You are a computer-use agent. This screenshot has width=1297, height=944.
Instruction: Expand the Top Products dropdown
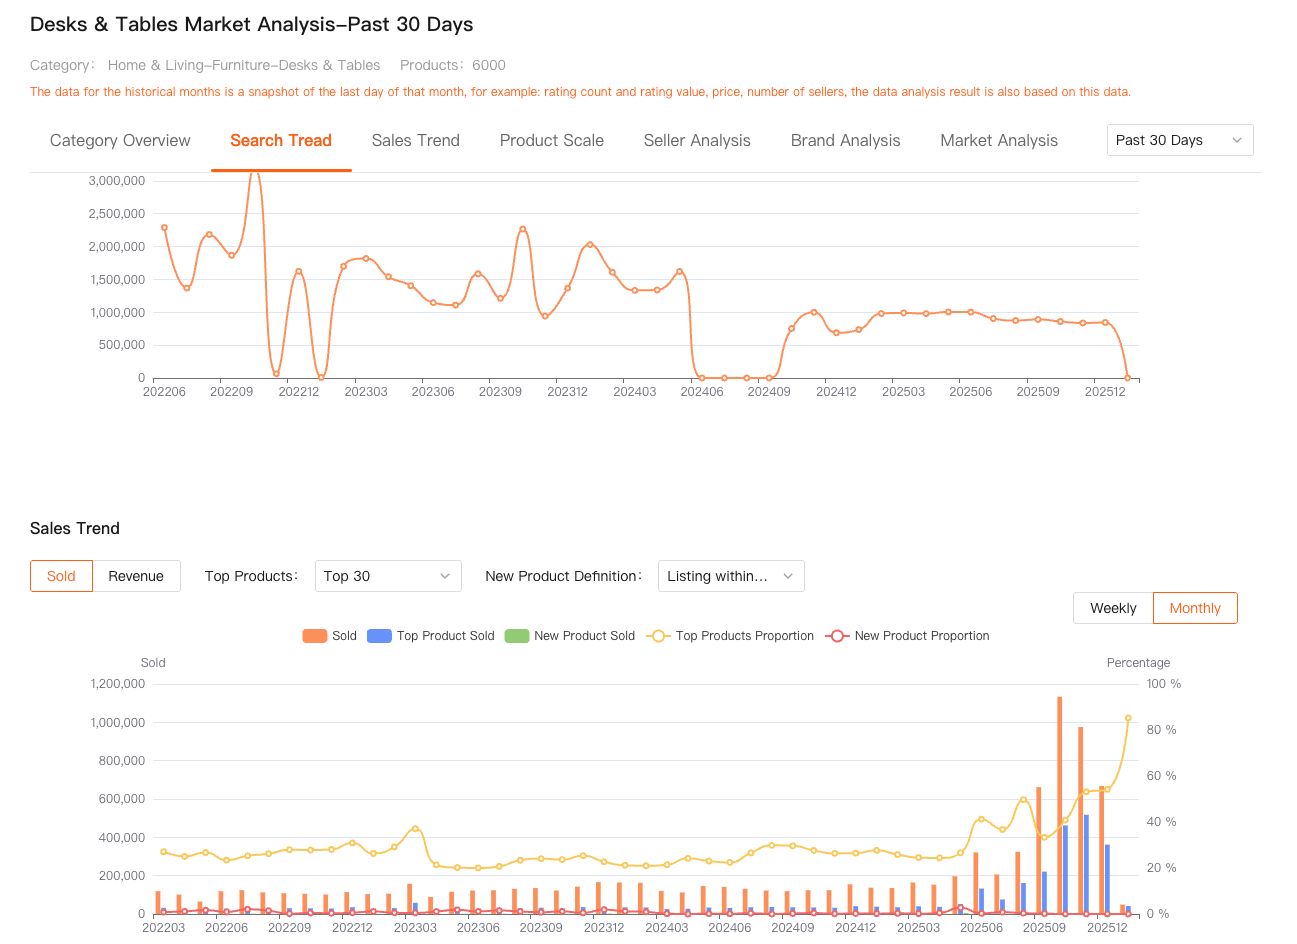click(387, 576)
